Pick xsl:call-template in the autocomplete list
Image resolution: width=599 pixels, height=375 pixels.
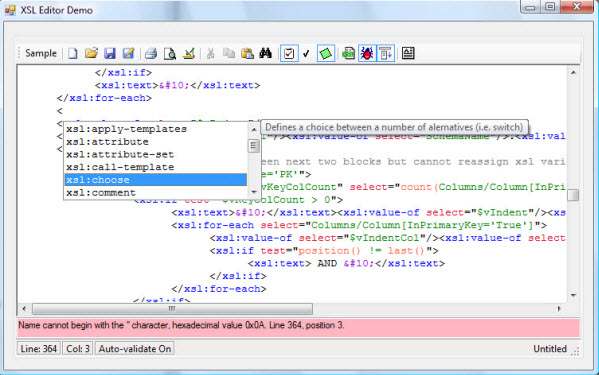point(155,167)
